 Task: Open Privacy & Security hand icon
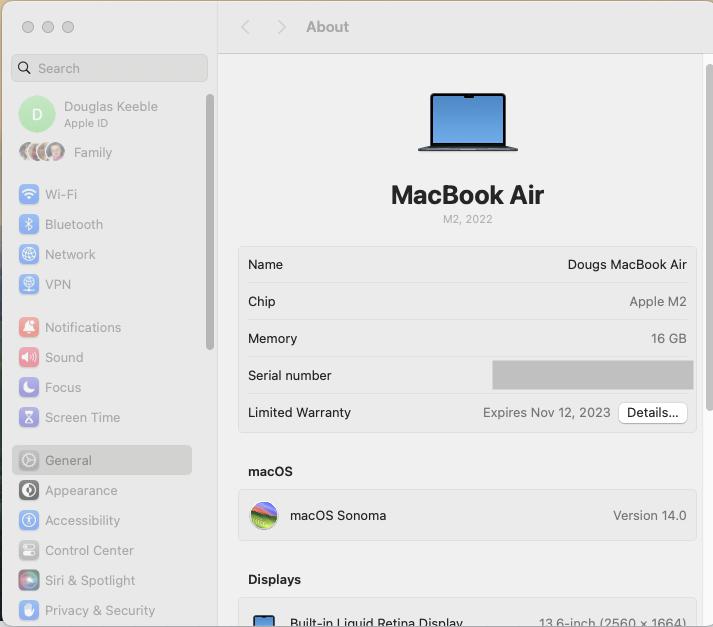tap(29, 610)
